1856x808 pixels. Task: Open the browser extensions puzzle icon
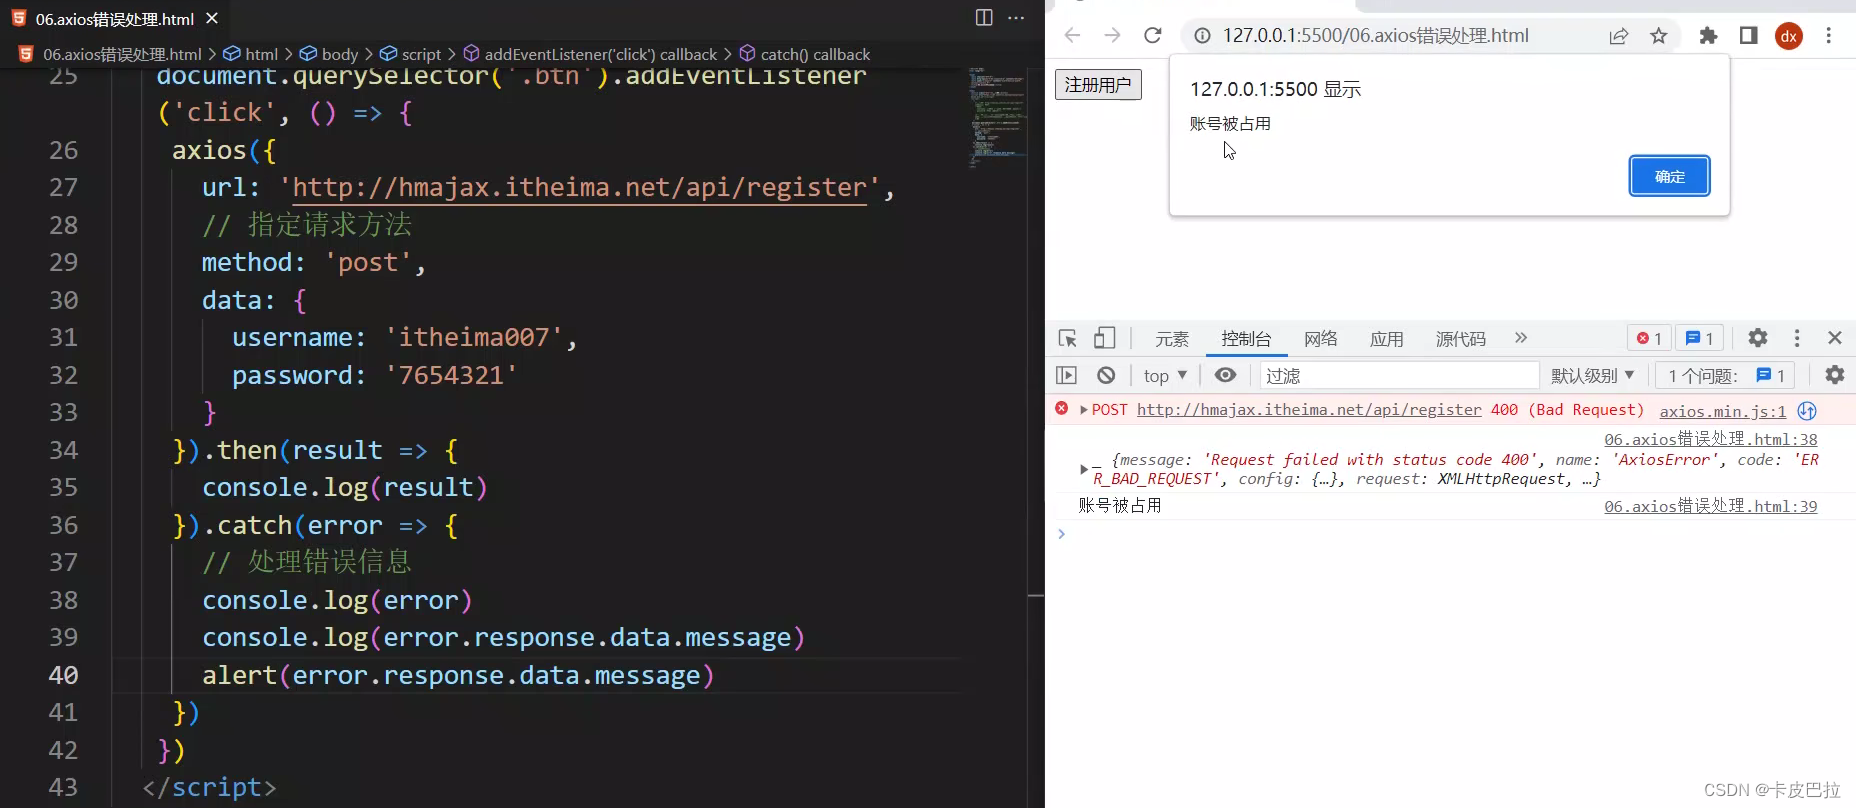[1708, 36]
